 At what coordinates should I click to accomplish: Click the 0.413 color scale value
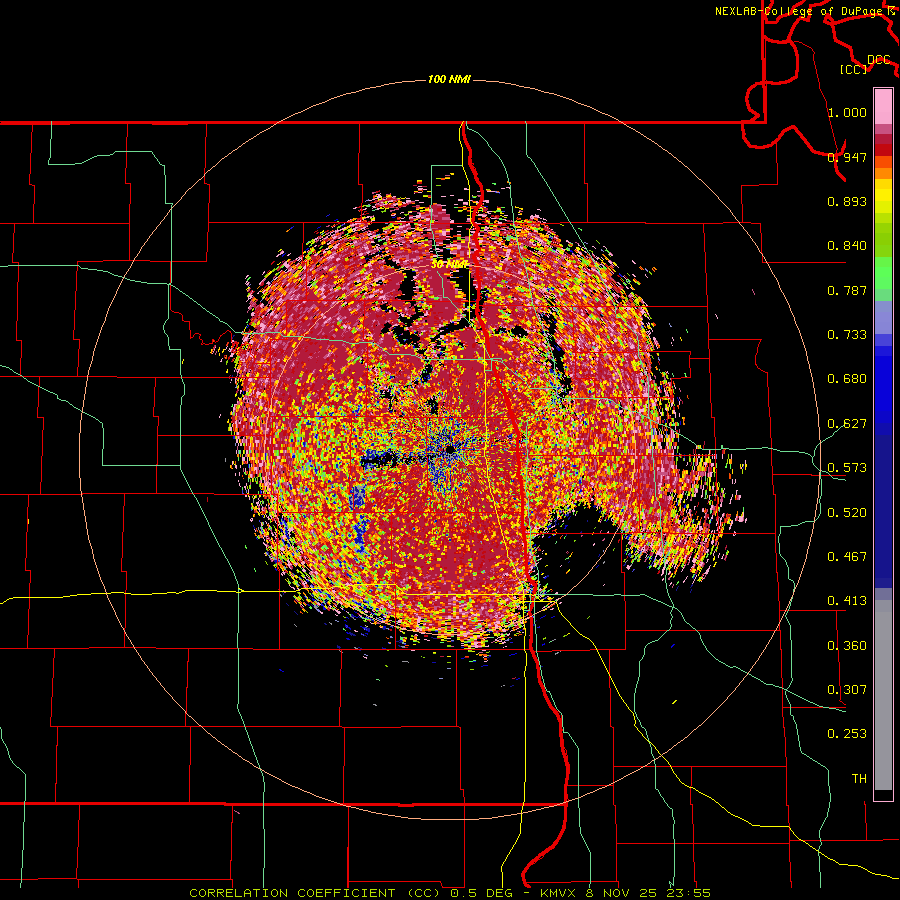(847, 601)
